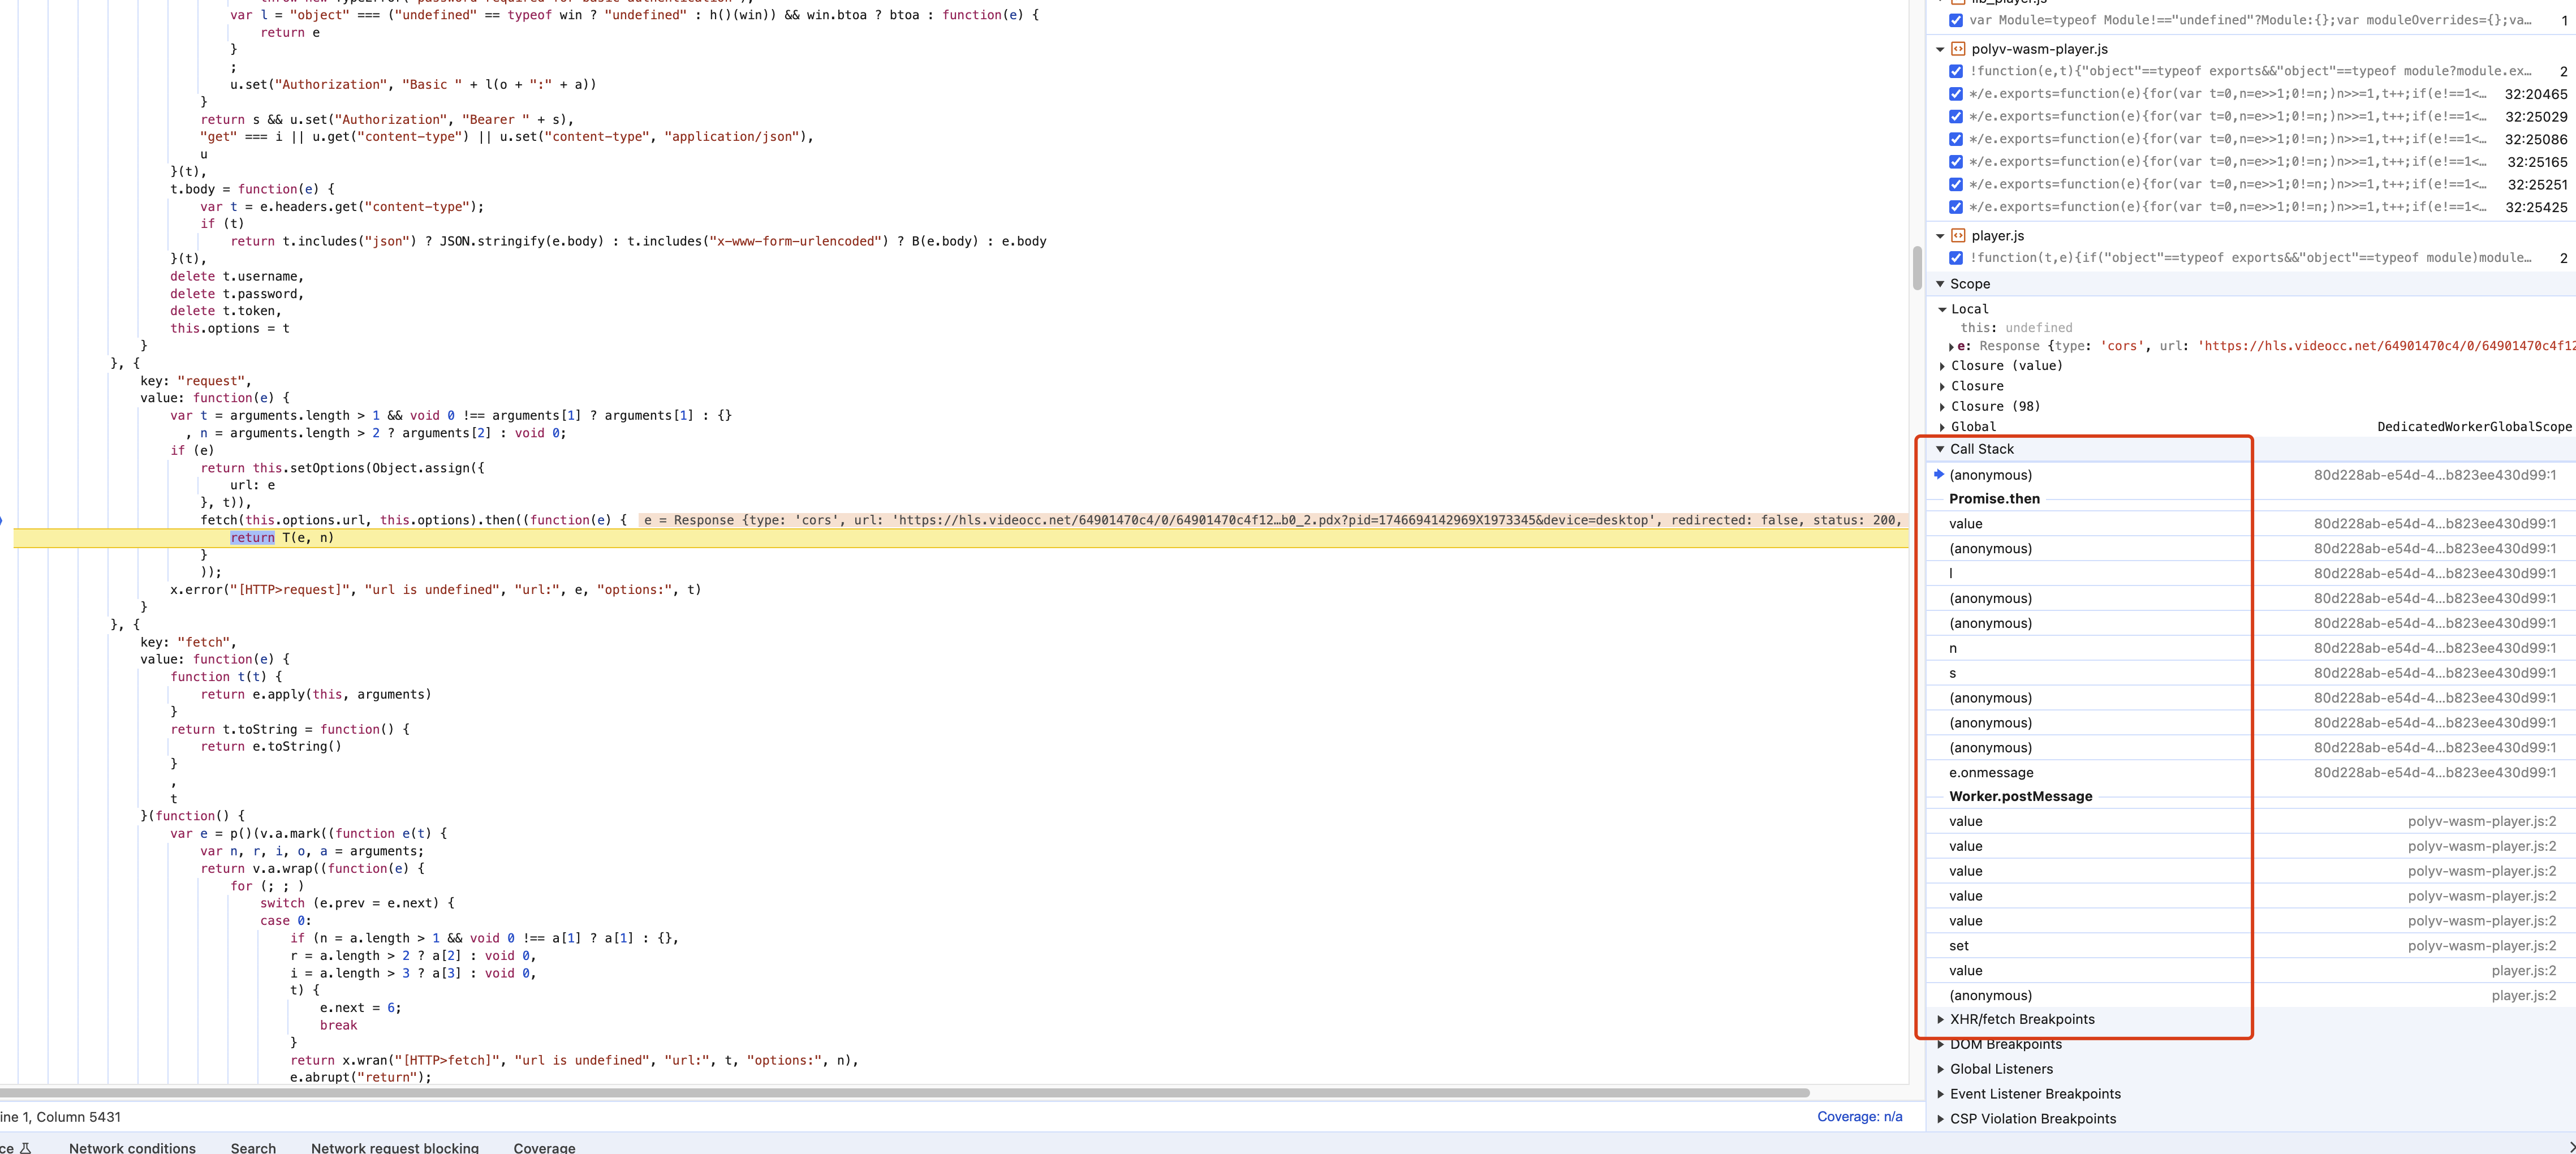Click the Coverage: n/a link
2576x1154 pixels.
[1859, 1117]
